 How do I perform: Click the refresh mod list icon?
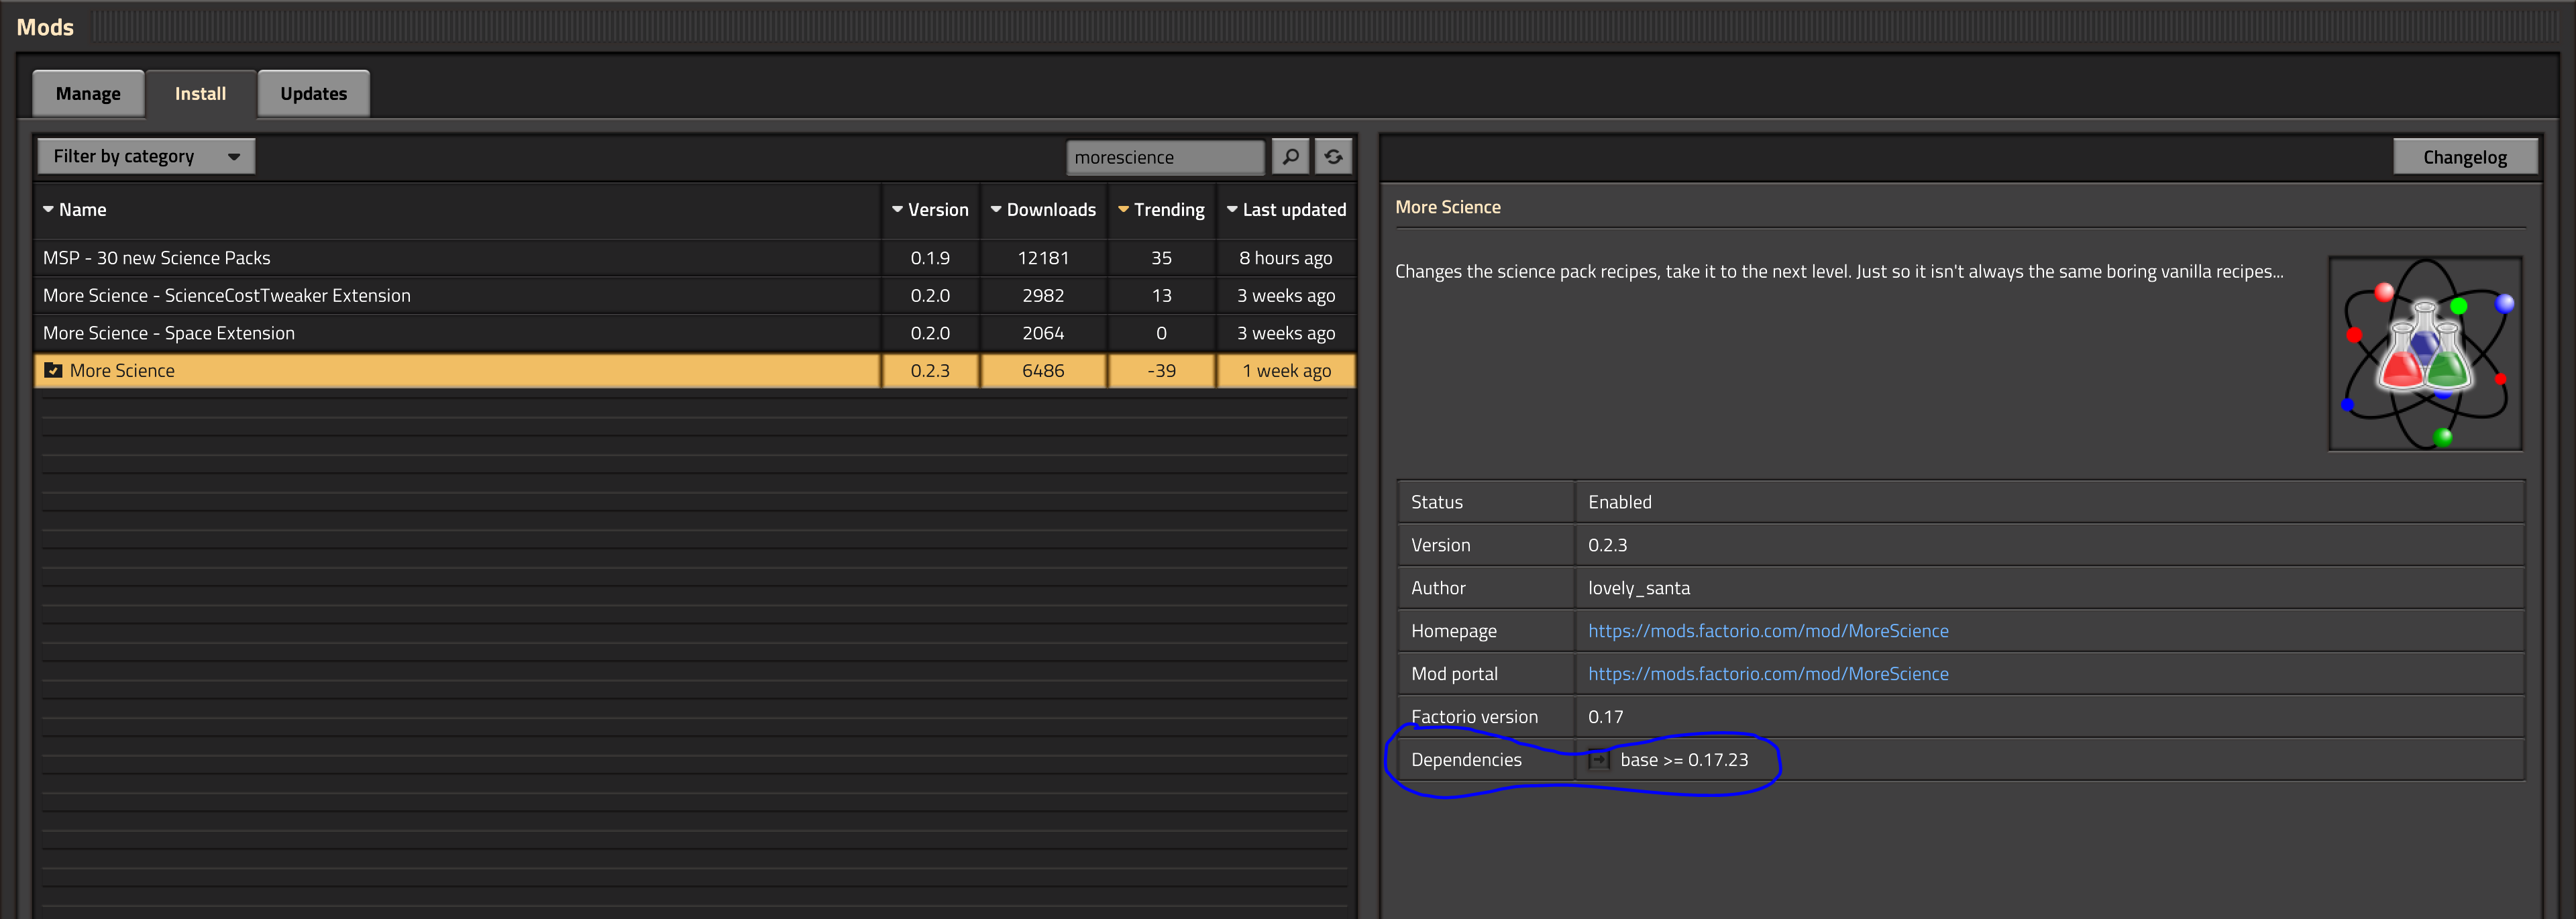click(1333, 157)
